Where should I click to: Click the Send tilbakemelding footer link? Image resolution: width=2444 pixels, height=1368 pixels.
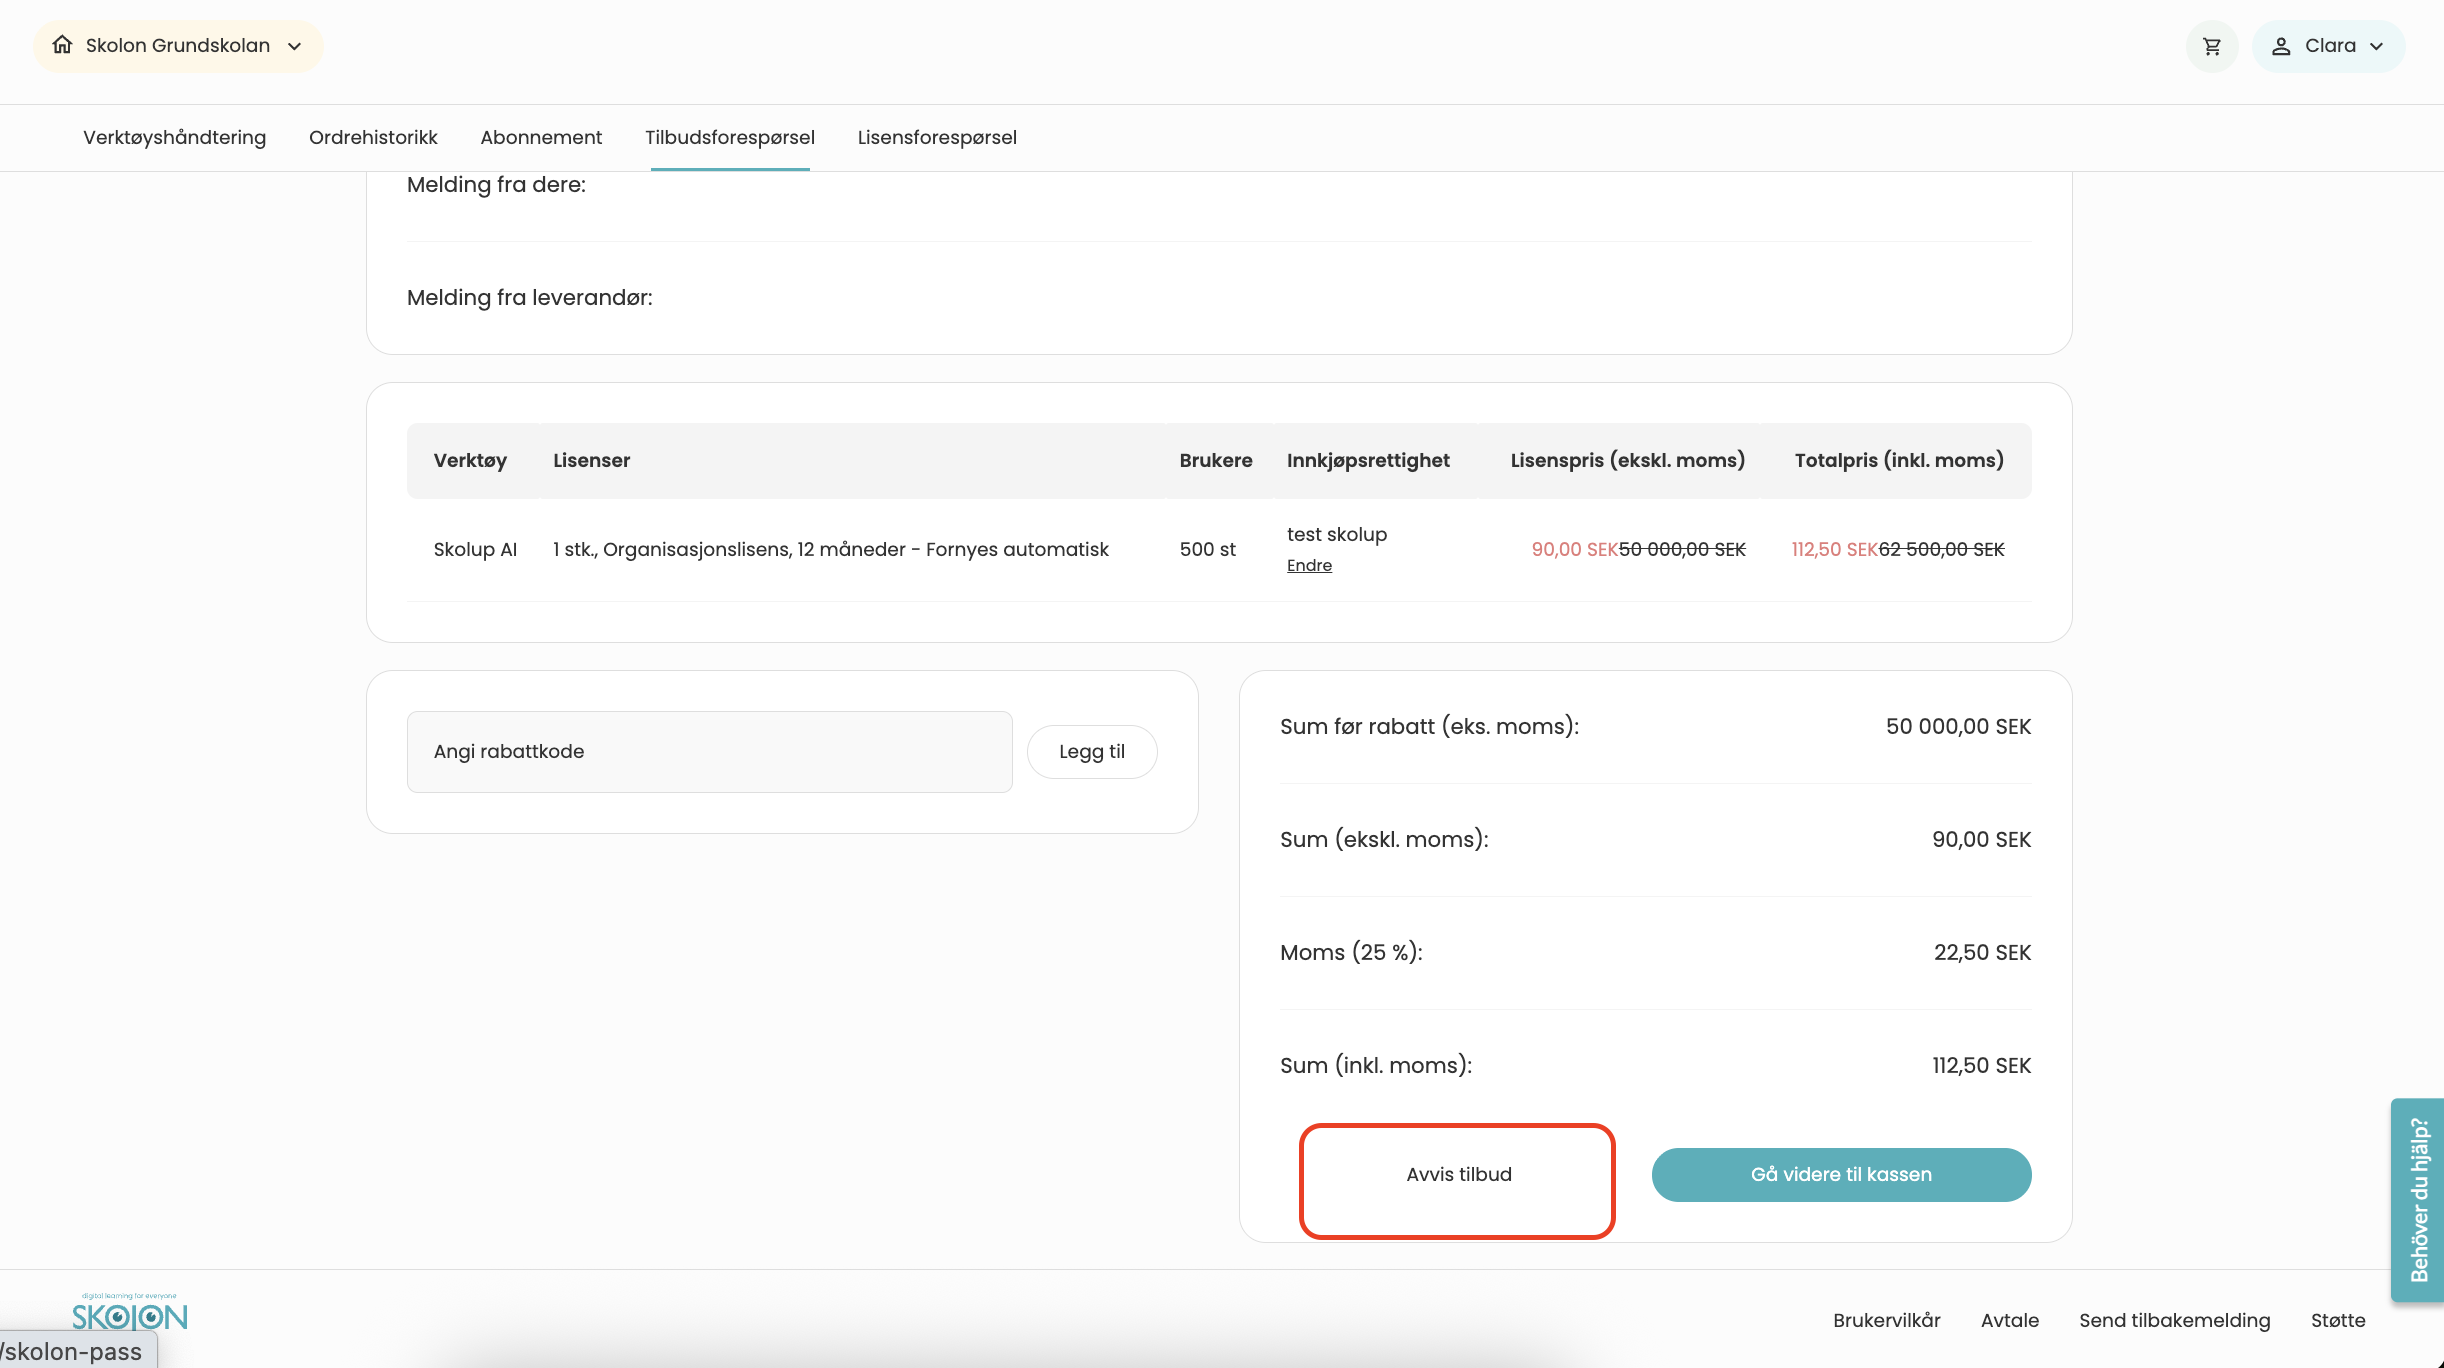pyautogui.click(x=2174, y=1320)
